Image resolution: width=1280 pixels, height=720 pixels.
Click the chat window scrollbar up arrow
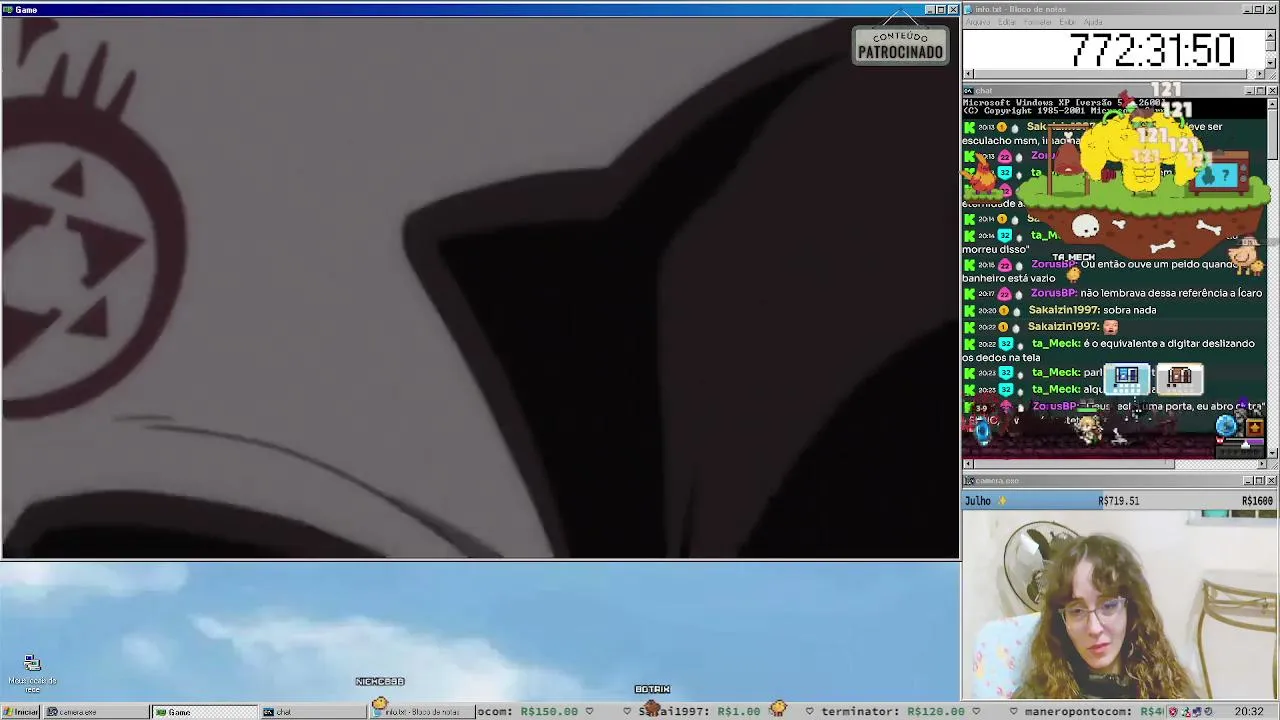tap(1272, 103)
